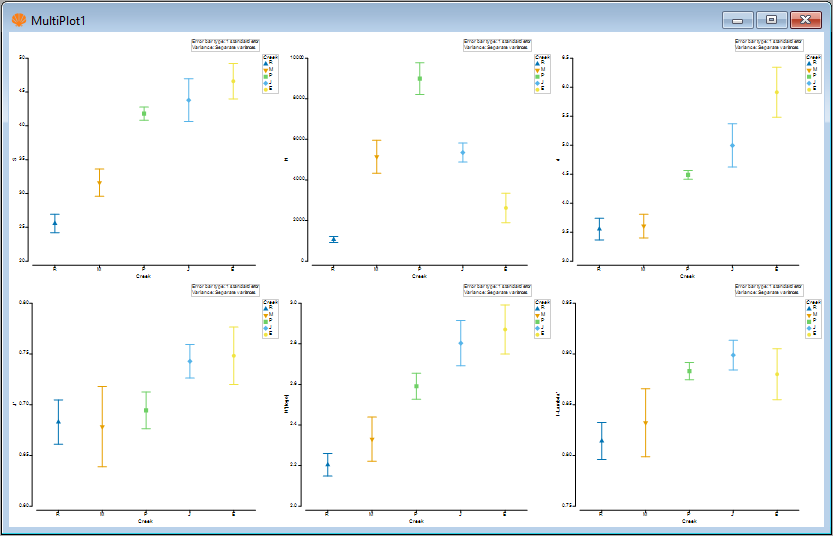The width and height of the screenshot is (833, 536).
Task: Click the Creek x-axis title under top-middle plot
Action: pyautogui.click(x=419, y=276)
